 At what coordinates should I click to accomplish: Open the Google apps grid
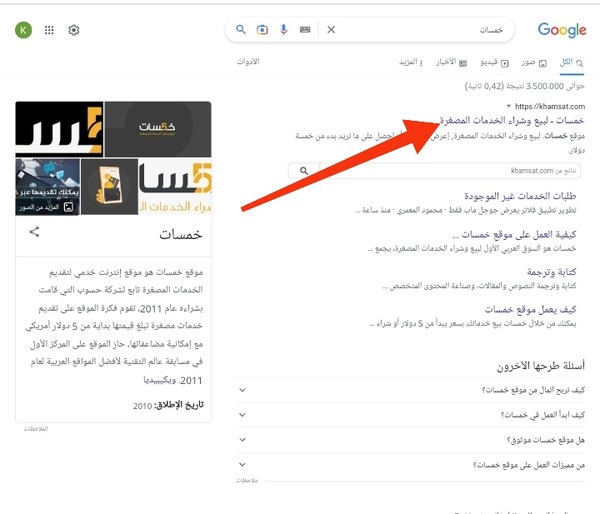click(x=49, y=30)
